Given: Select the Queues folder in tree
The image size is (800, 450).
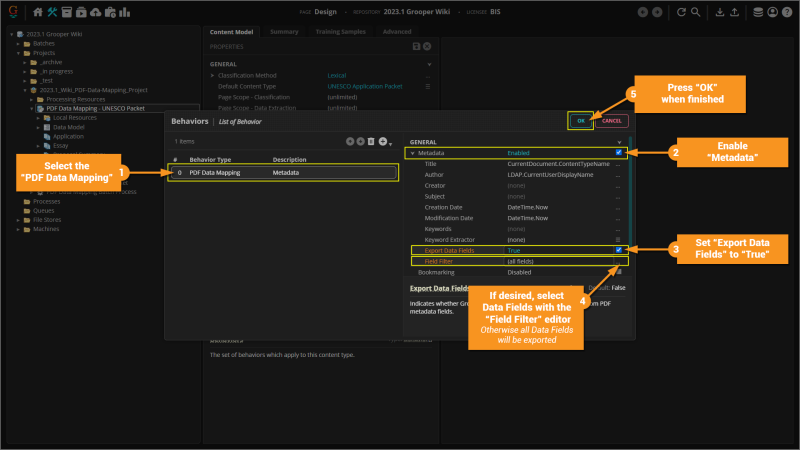Looking at the screenshot, I should click(43, 211).
